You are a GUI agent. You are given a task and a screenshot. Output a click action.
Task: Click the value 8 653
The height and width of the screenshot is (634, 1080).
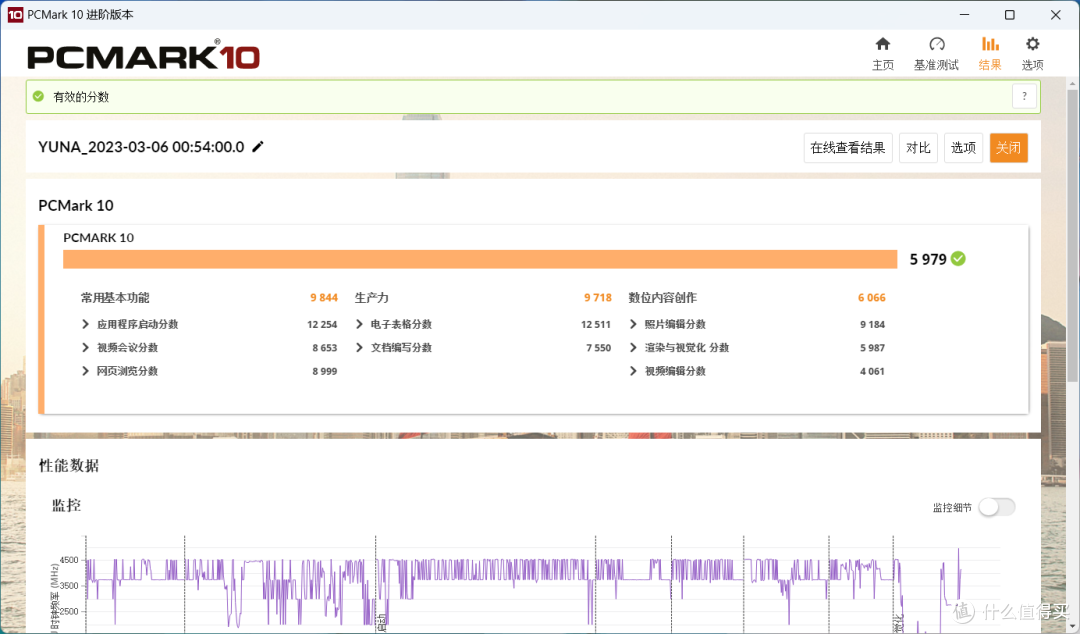click(x=324, y=348)
